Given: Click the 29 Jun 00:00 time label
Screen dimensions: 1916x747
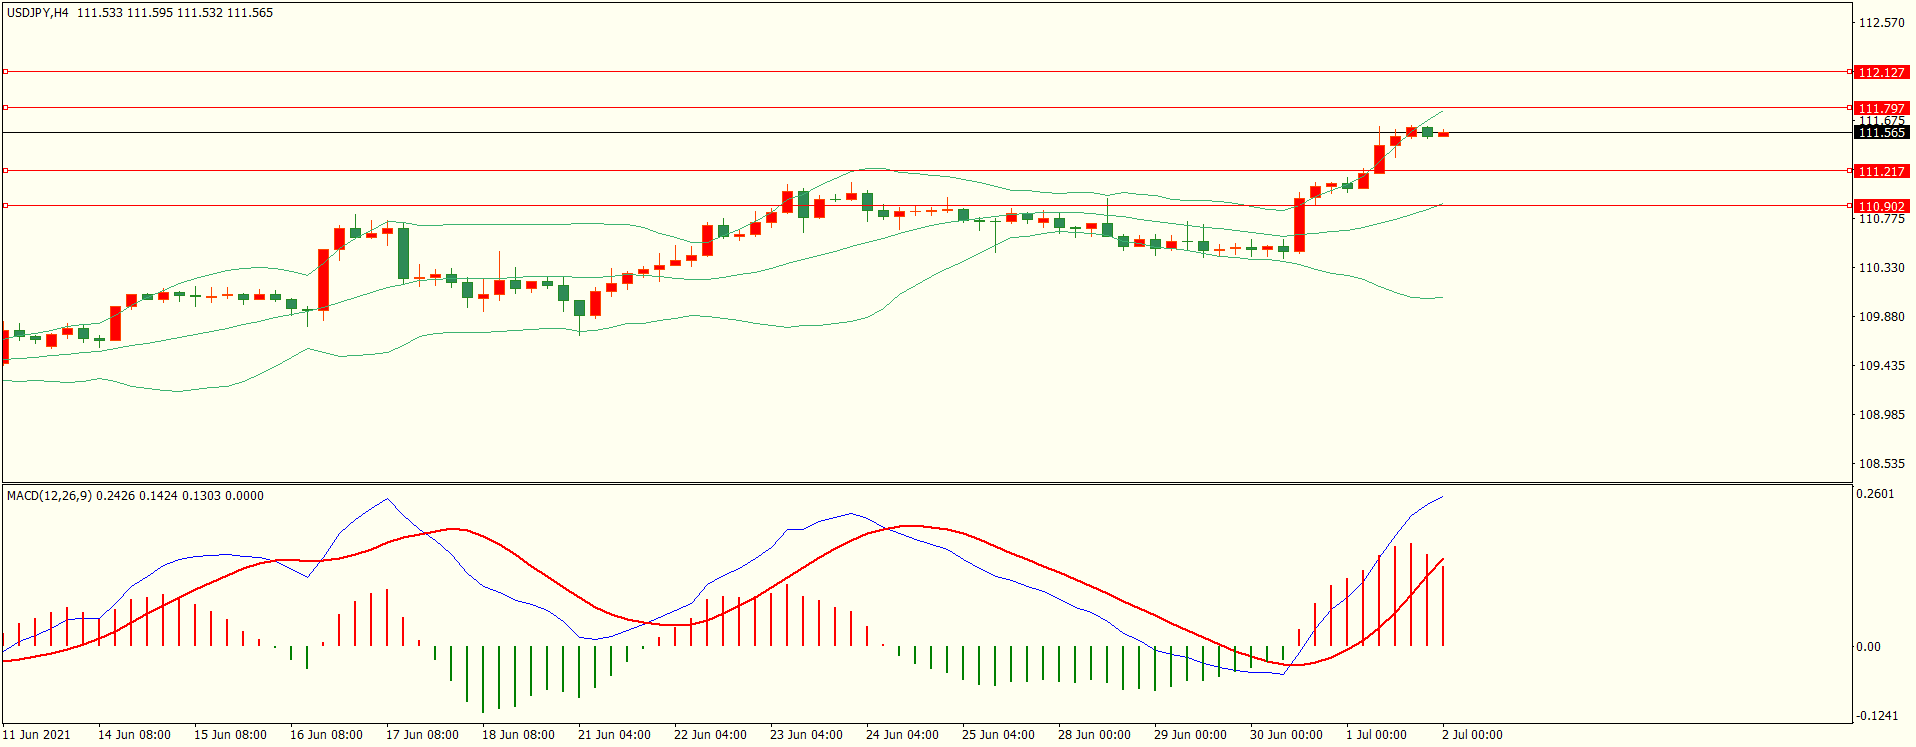Looking at the screenshot, I should [x=1190, y=735].
